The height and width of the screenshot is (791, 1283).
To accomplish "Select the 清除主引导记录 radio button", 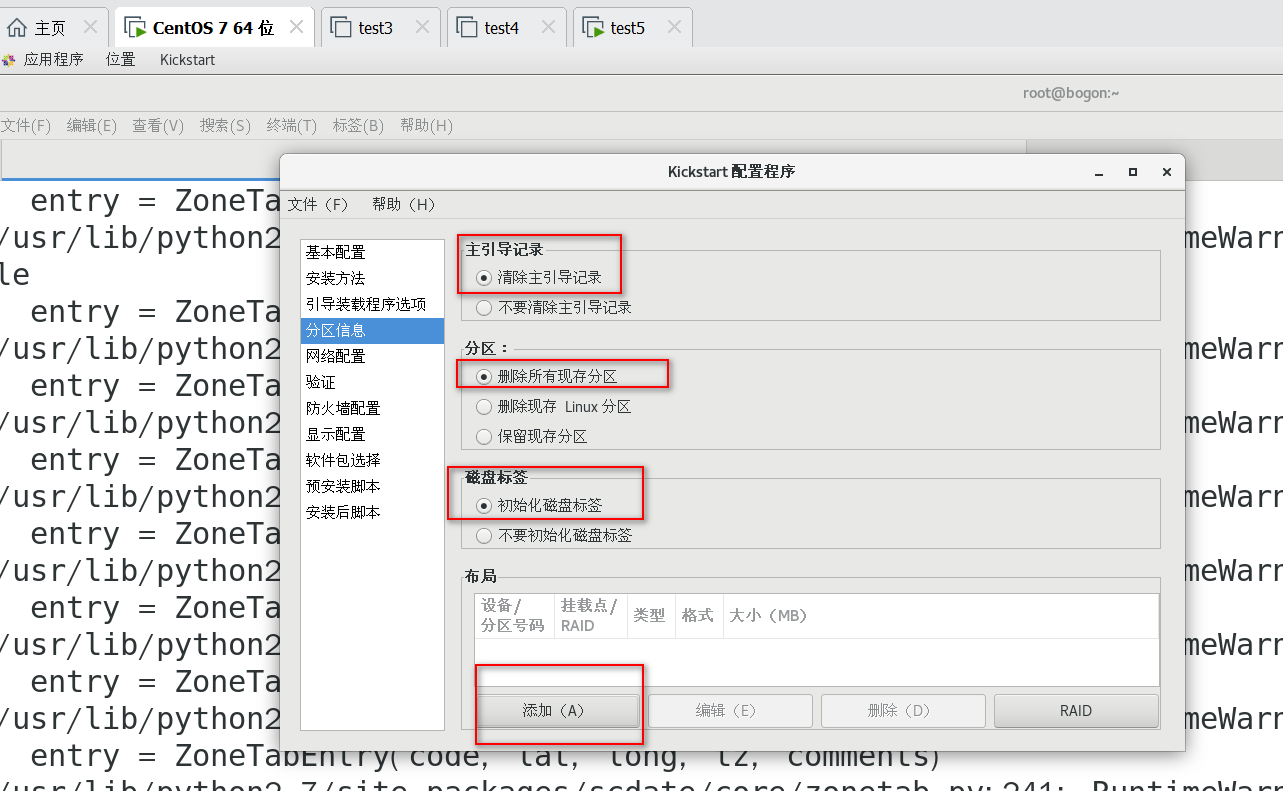I will click(x=539, y=278).
